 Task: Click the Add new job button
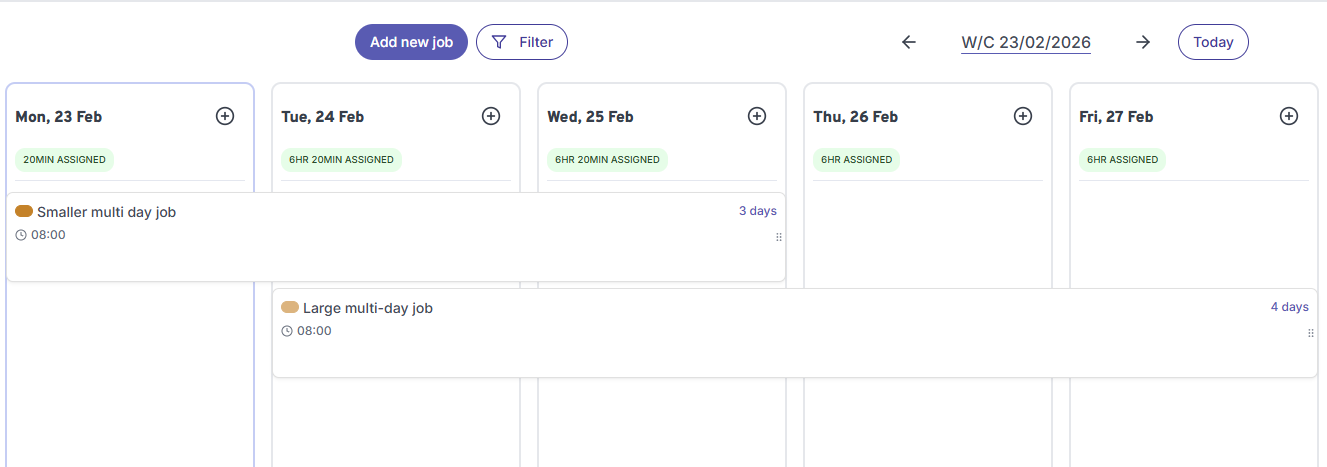pyautogui.click(x=411, y=42)
